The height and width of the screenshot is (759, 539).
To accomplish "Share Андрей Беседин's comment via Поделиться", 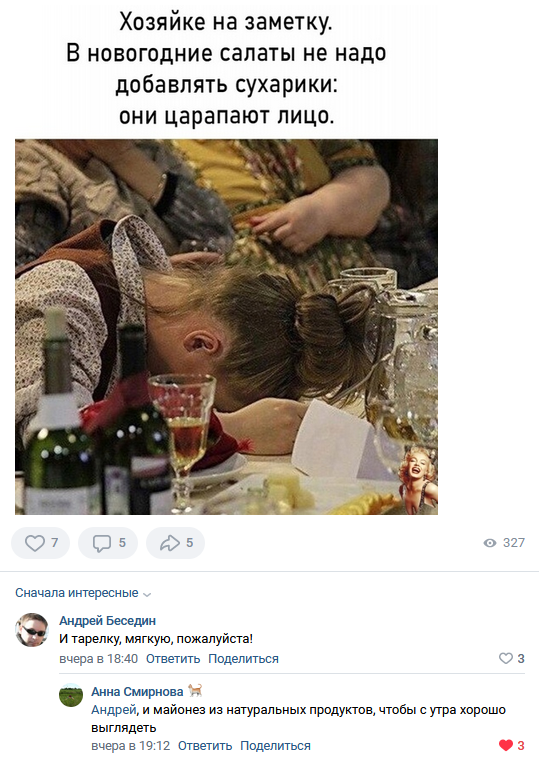I will coord(243,659).
